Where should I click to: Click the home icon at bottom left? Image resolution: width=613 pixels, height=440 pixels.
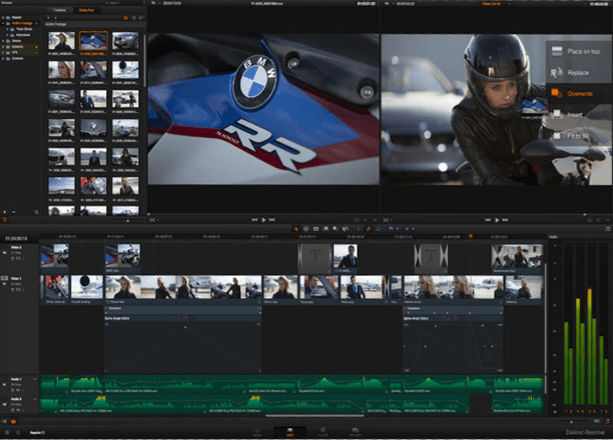pyautogui.click(x=7, y=433)
